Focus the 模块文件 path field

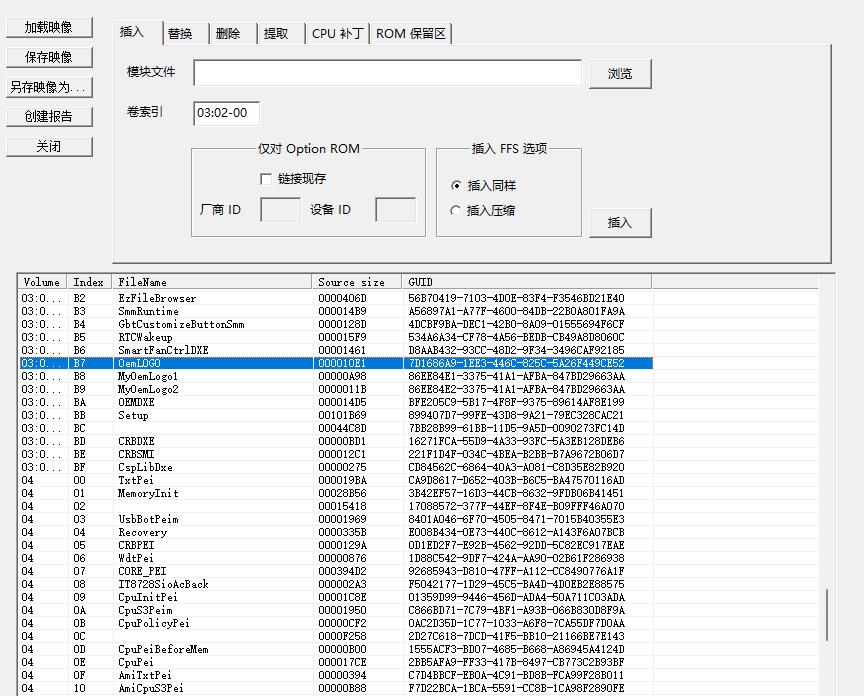[387, 73]
